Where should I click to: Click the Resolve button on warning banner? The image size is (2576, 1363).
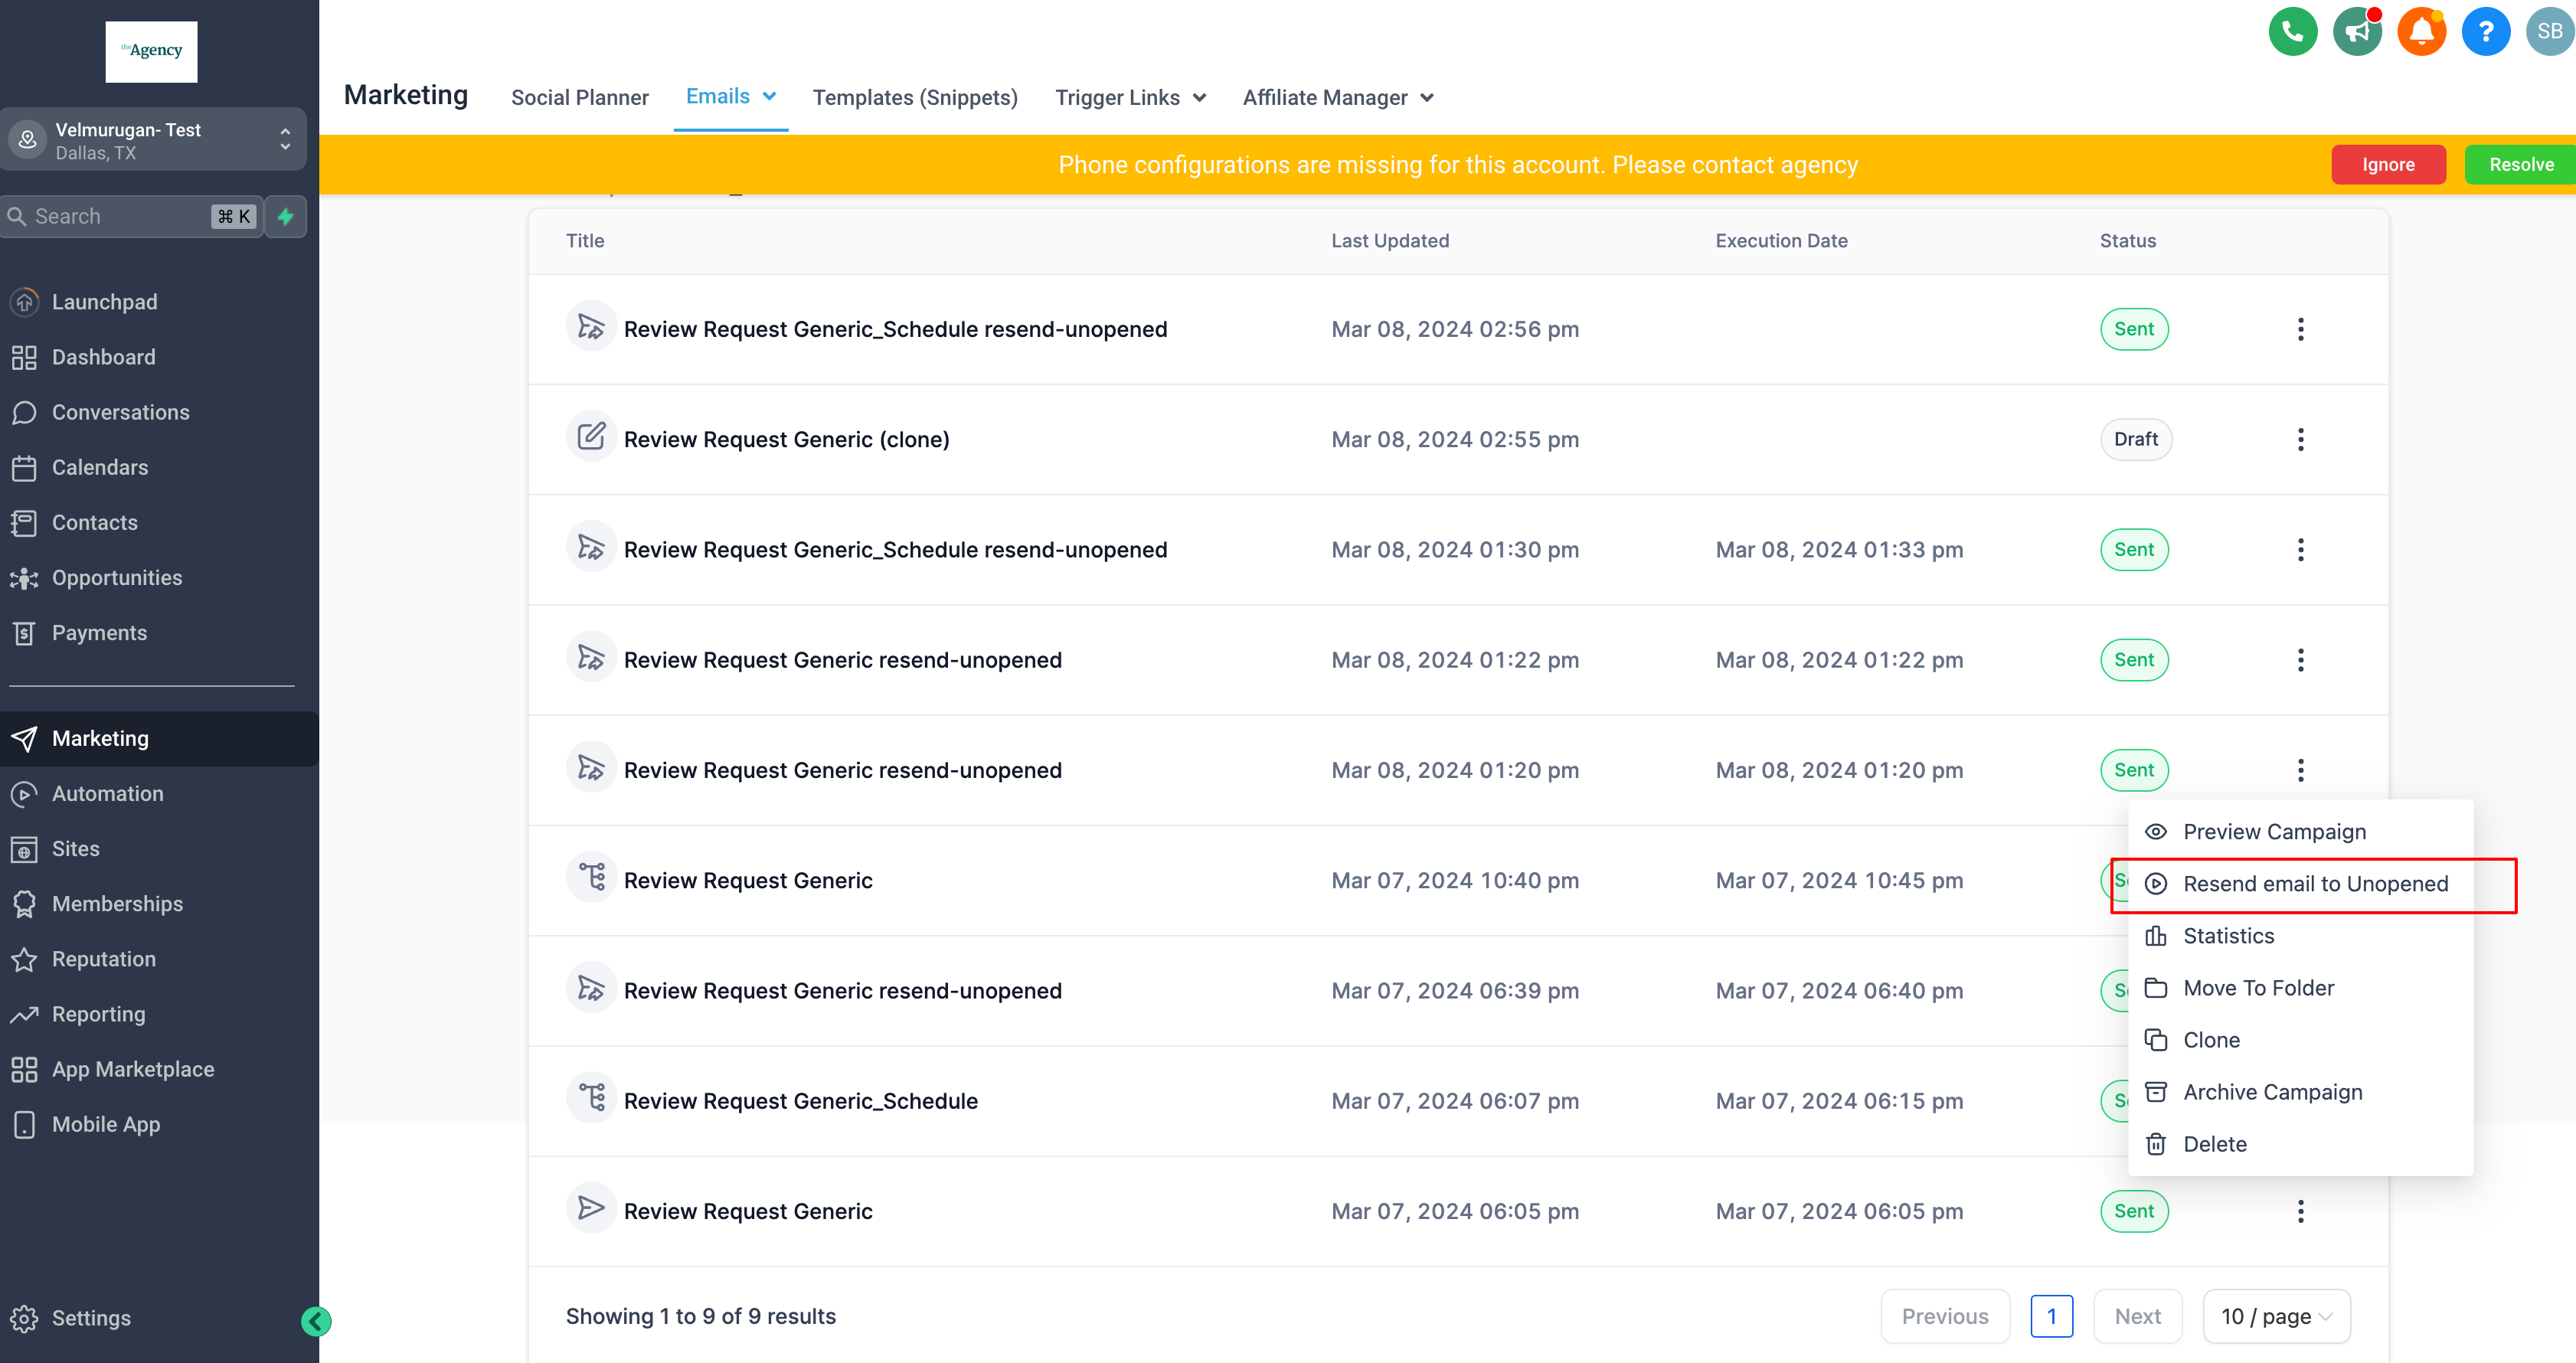[x=2520, y=164]
